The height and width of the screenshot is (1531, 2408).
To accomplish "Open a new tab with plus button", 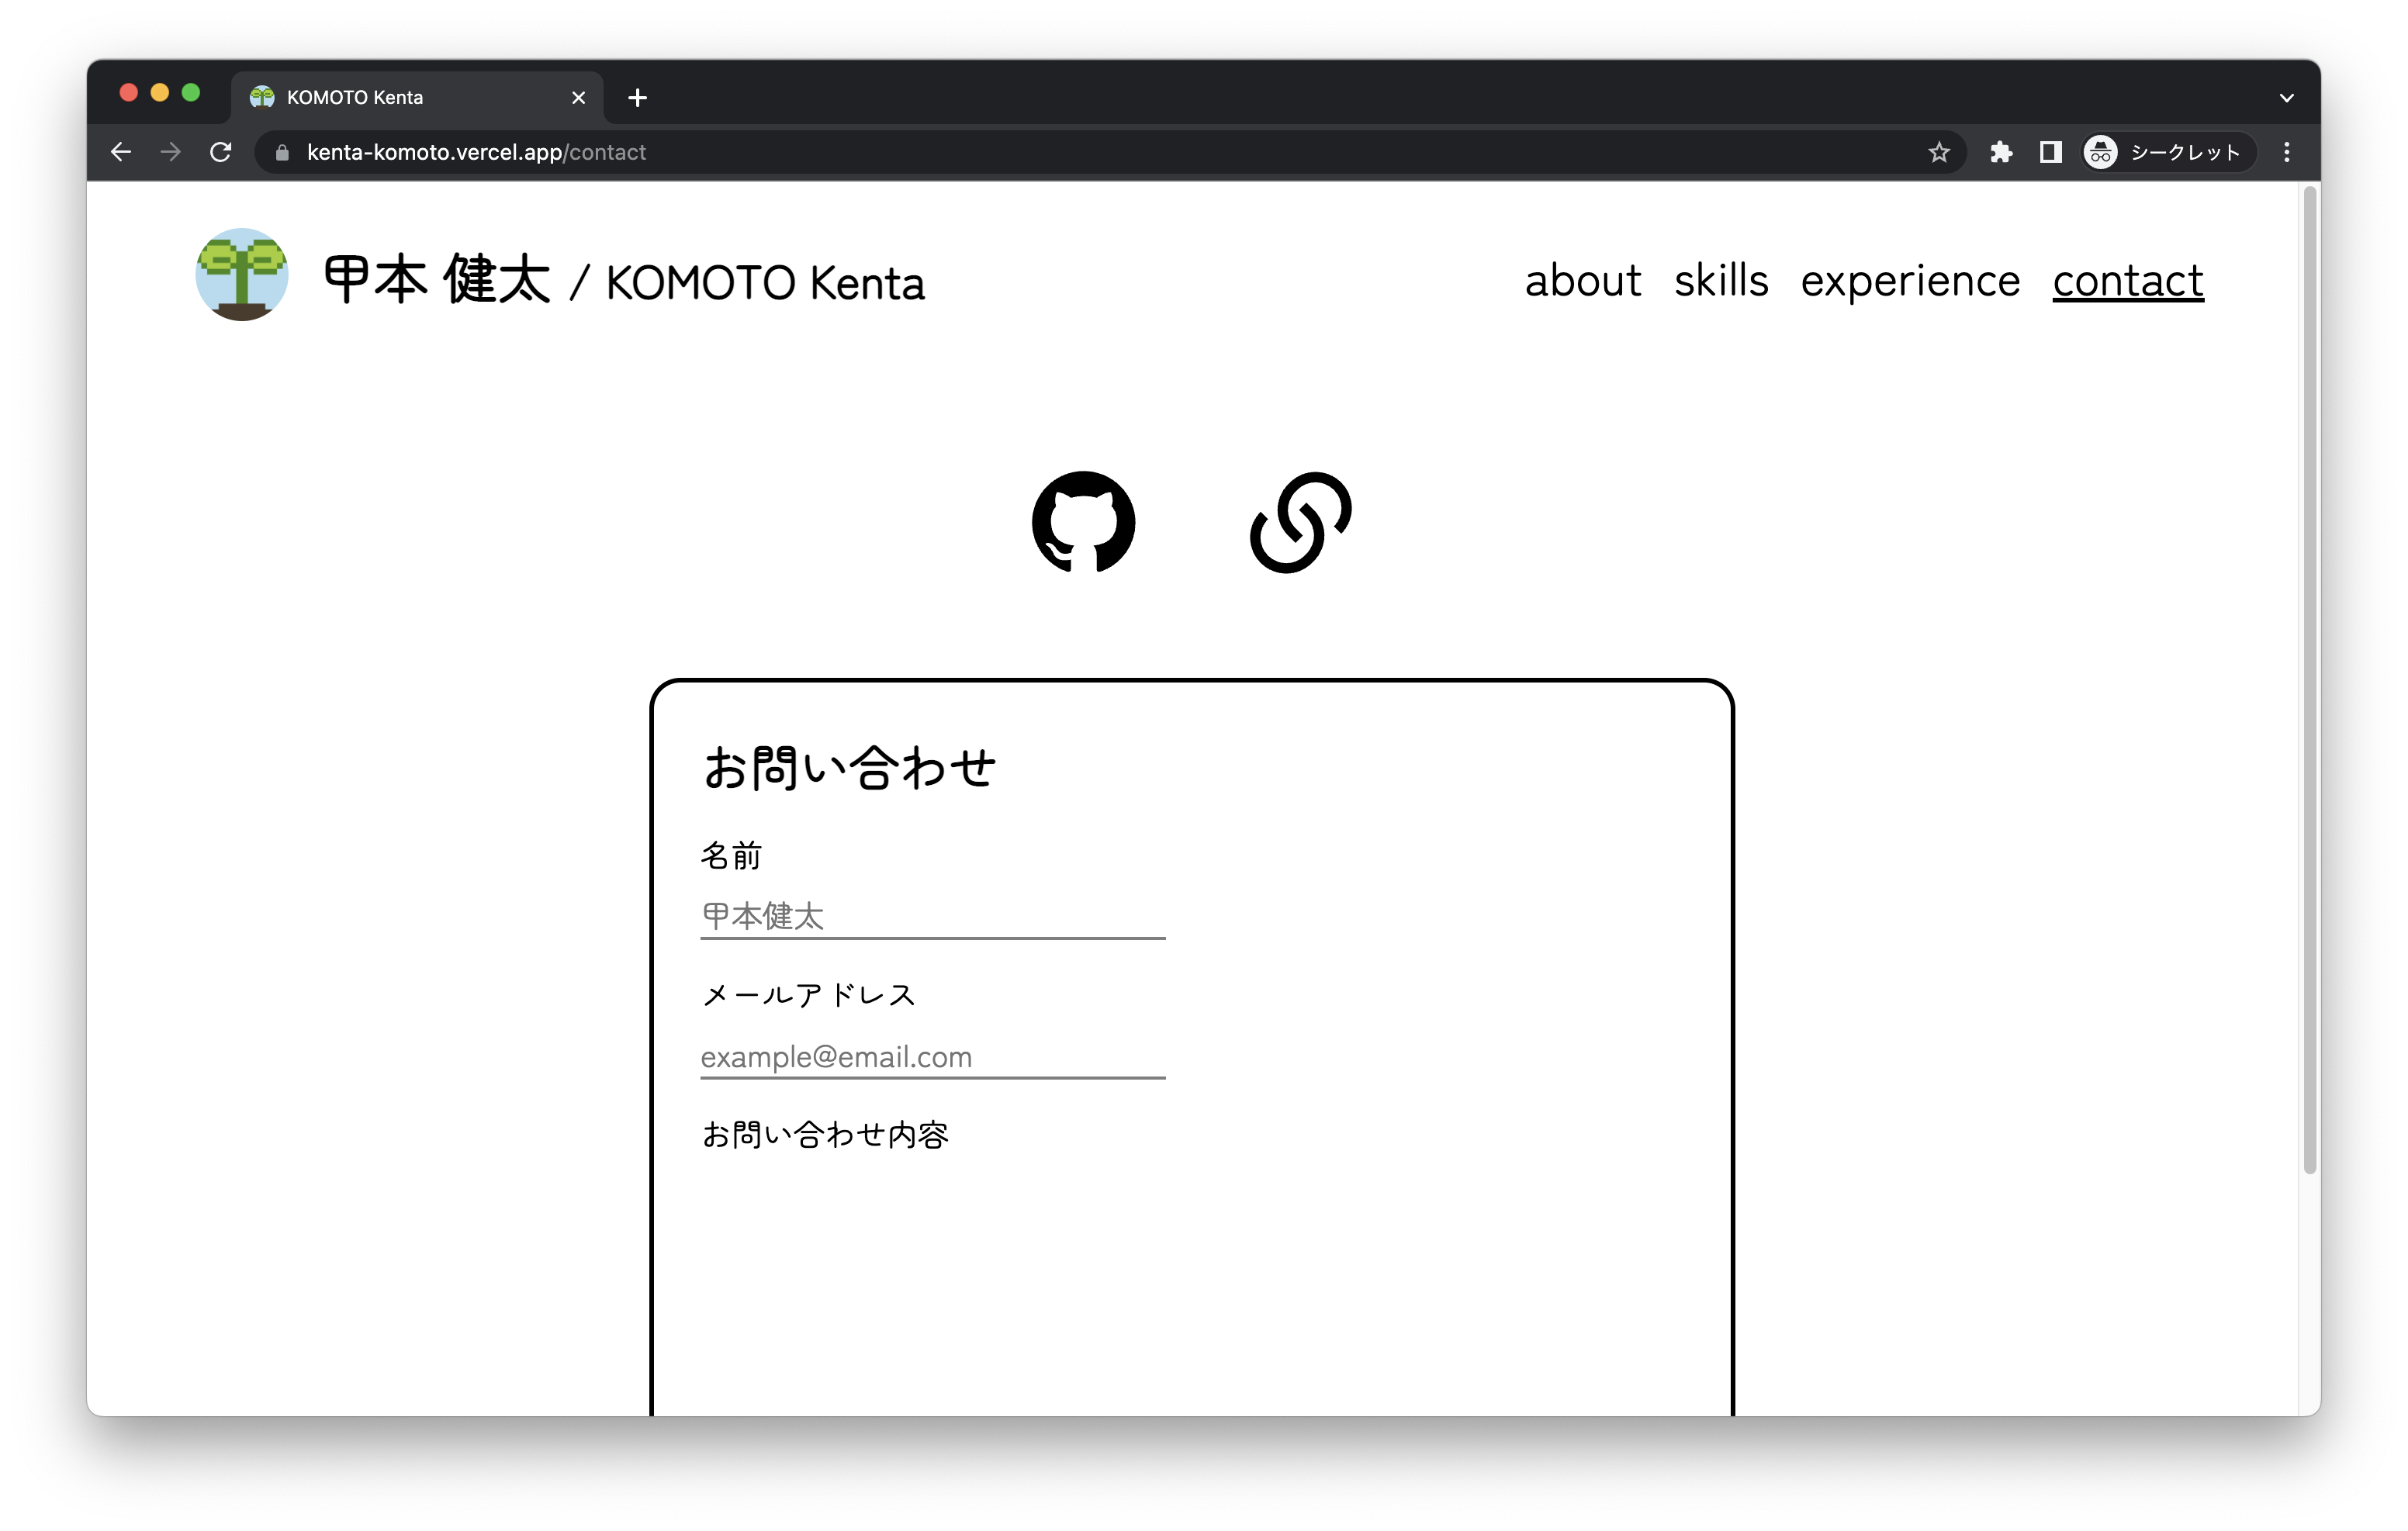I will [637, 98].
